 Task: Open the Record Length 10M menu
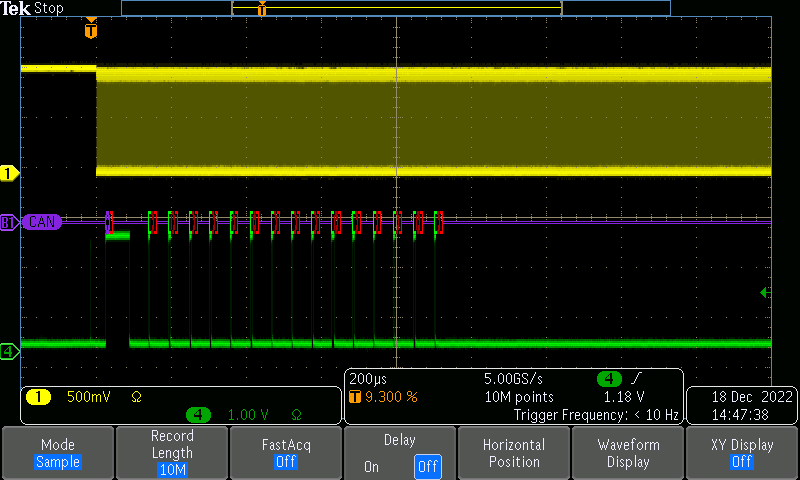(x=172, y=452)
